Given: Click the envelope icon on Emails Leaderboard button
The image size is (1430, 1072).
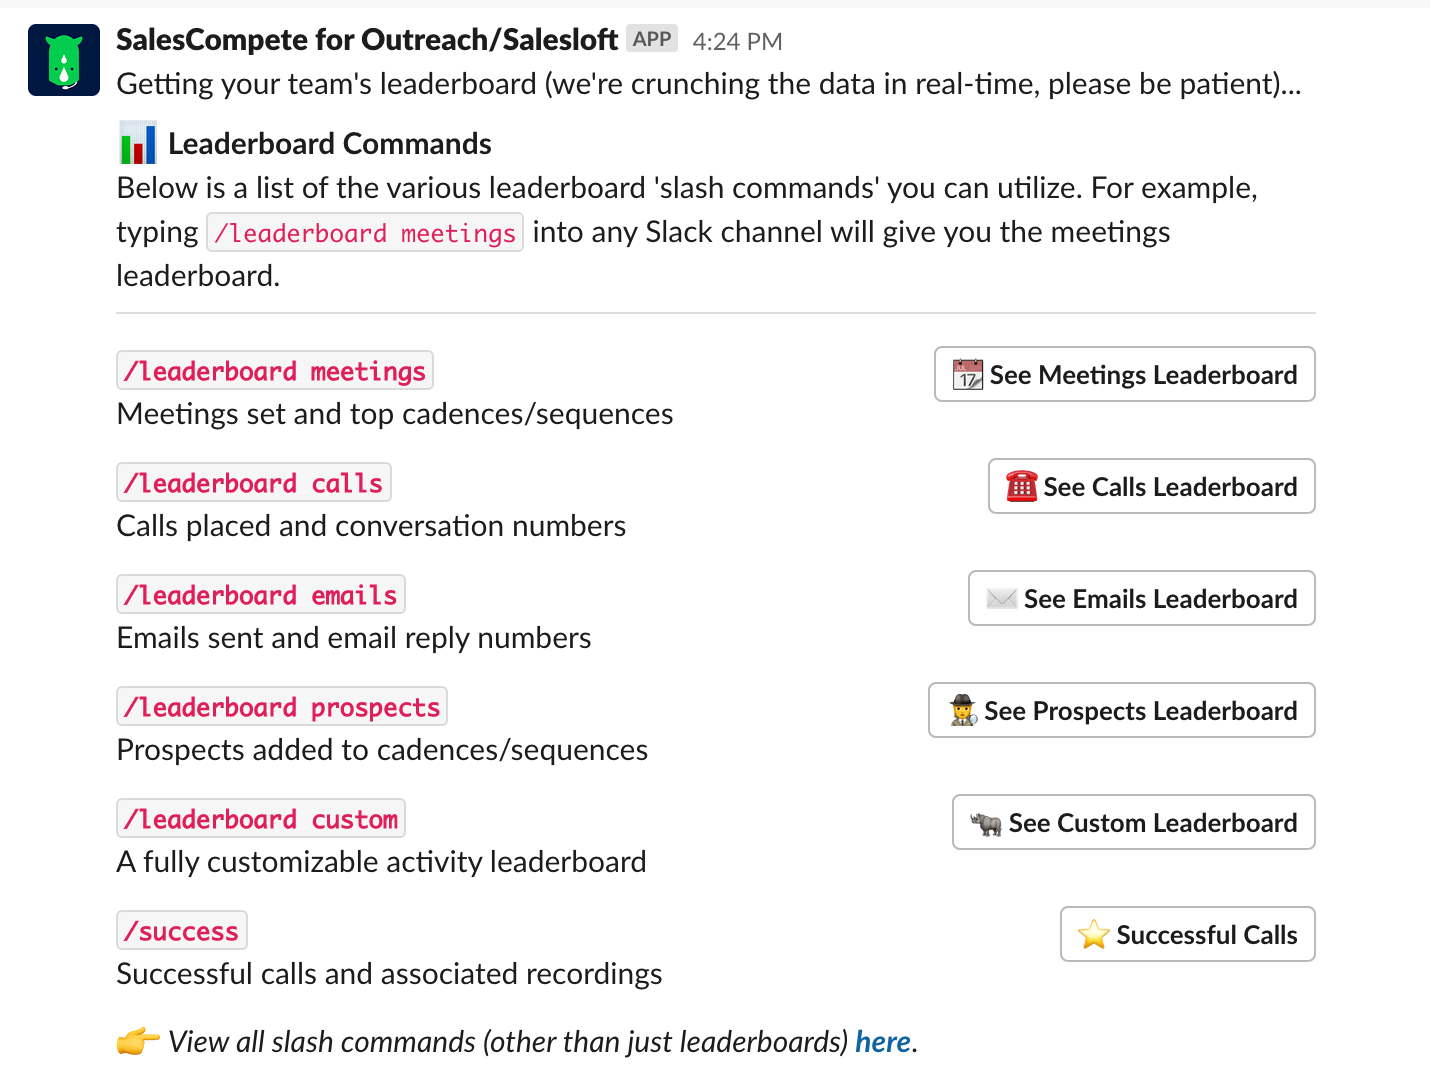Looking at the screenshot, I should (x=1001, y=598).
